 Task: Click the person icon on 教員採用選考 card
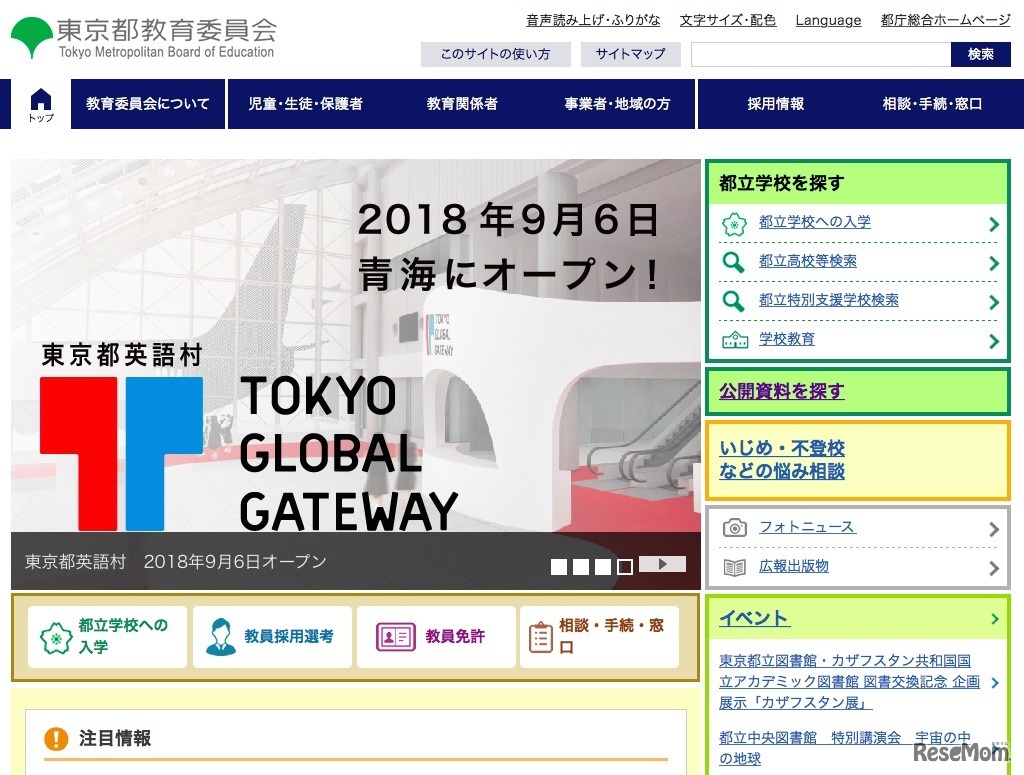pyautogui.click(x=220, y=636)
